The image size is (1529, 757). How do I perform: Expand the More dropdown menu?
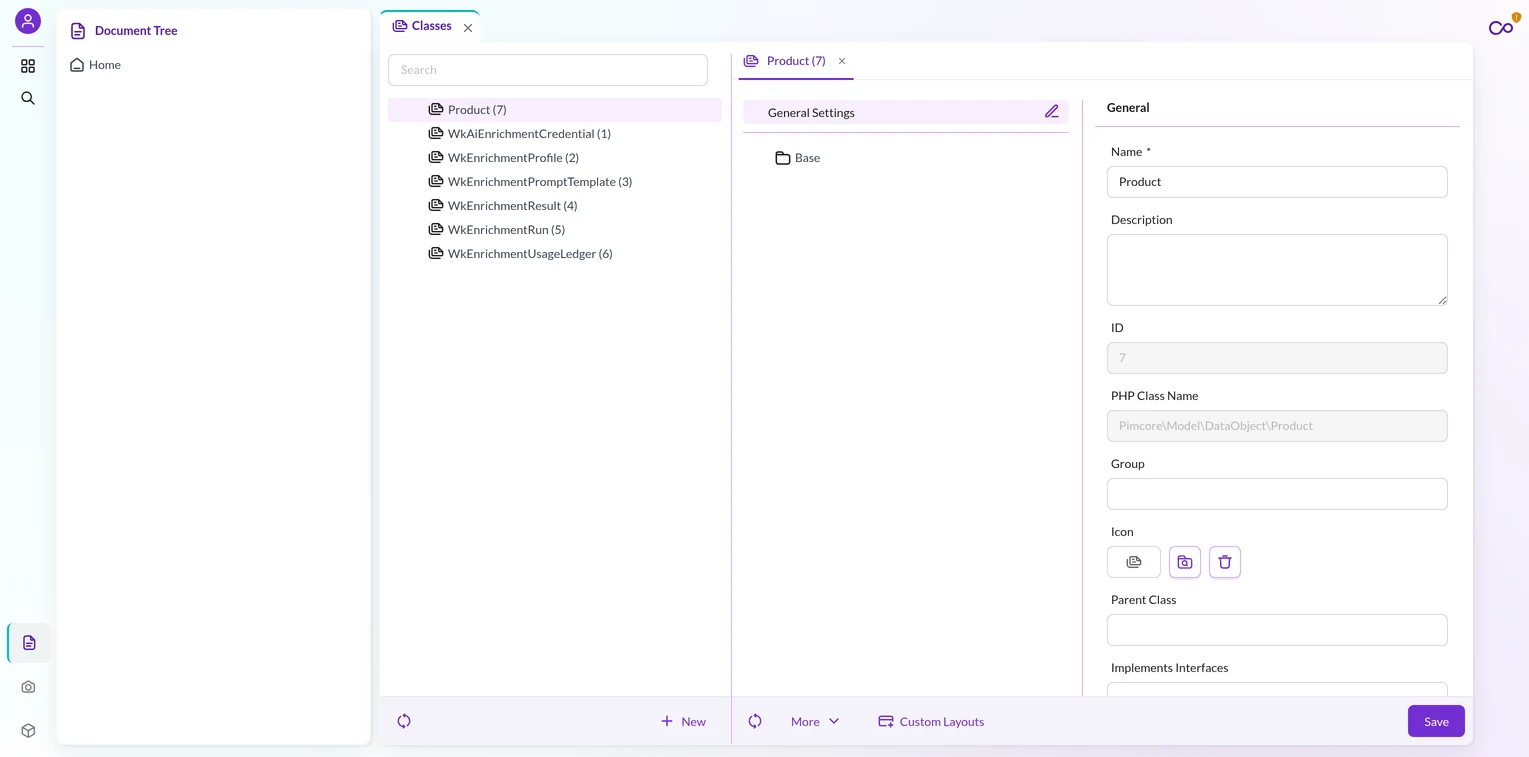815,721
